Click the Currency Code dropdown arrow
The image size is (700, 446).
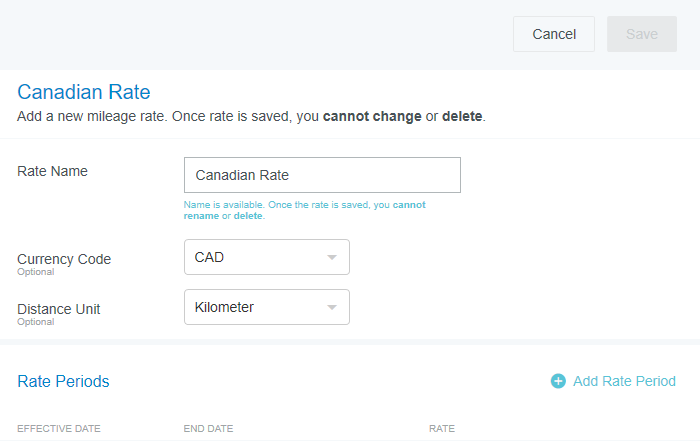point(332,257)
